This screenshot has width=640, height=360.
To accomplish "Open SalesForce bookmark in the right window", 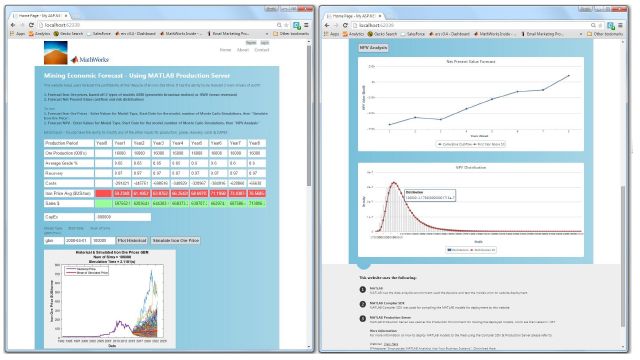I will tap(413, 34).
